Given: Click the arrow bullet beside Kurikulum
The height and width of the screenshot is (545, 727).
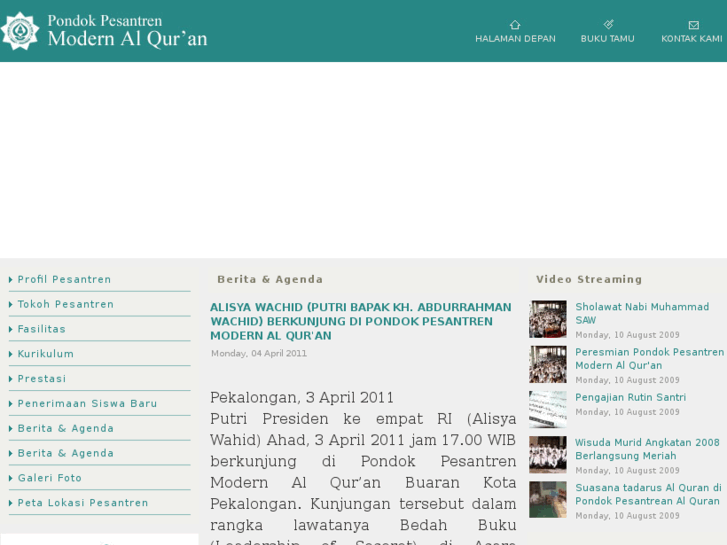Looking at the screenshot, I should tap(11, 354).
